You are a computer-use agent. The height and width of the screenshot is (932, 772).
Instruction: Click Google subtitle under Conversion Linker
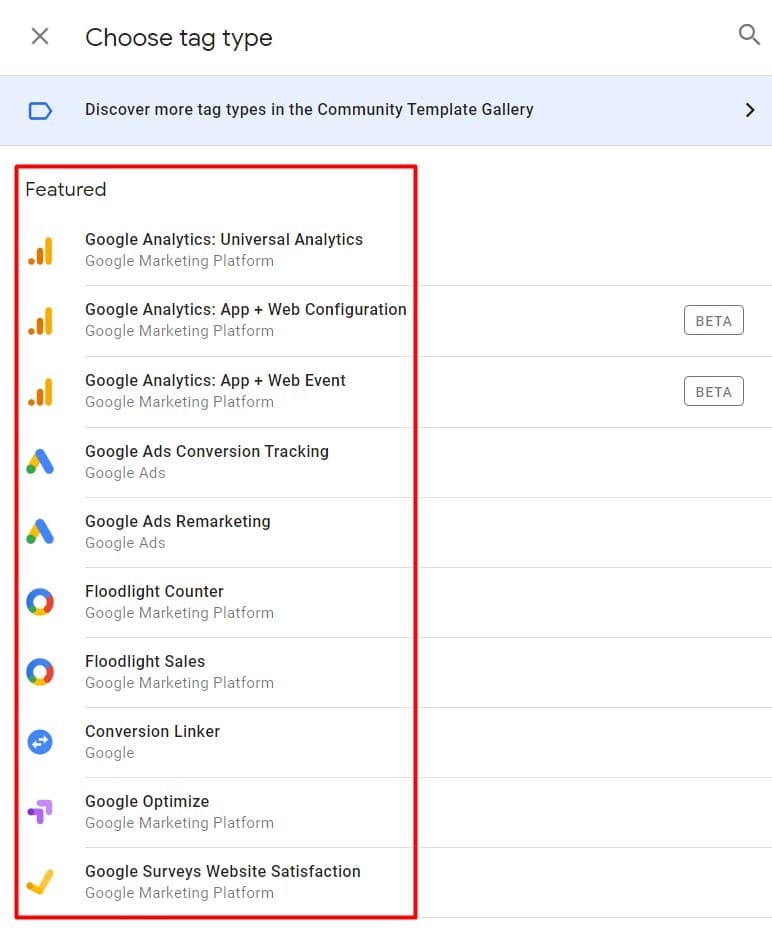pyautogui.click(x=109, y=753)
